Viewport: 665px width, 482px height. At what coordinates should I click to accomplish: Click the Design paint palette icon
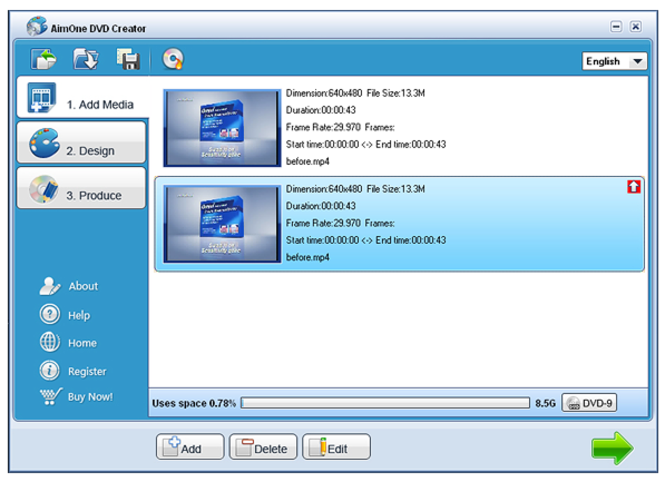click(44, 143)
